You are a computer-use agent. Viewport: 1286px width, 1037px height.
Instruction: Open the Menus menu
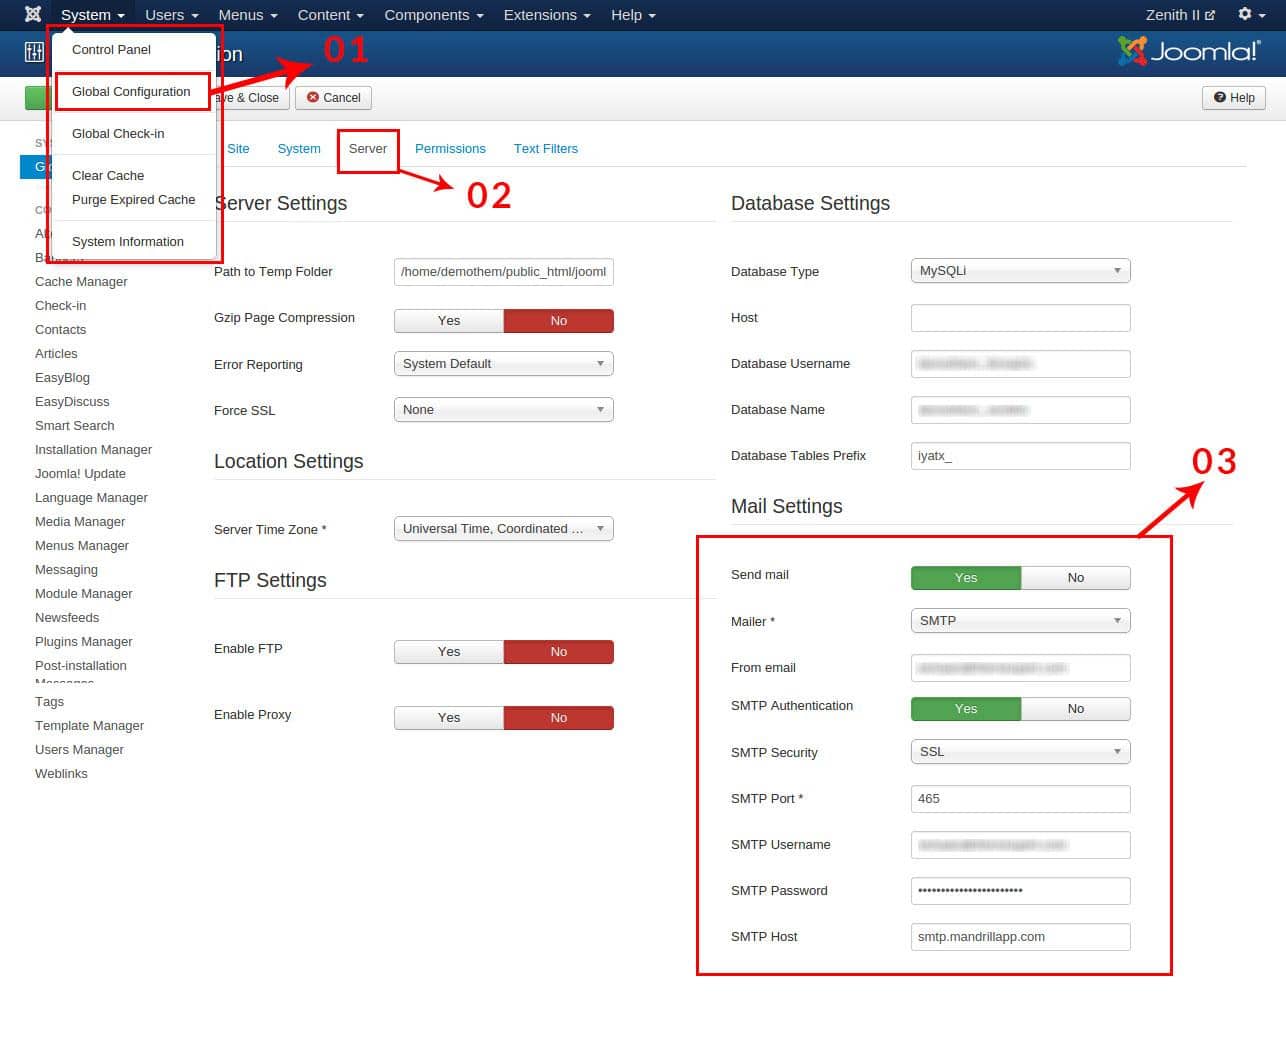point(248,15)
